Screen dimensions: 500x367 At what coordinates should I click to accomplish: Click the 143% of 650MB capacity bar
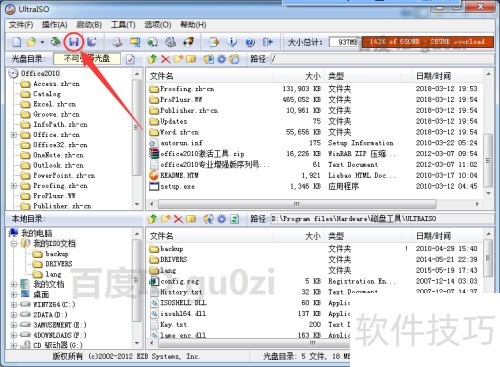point(428,42)
